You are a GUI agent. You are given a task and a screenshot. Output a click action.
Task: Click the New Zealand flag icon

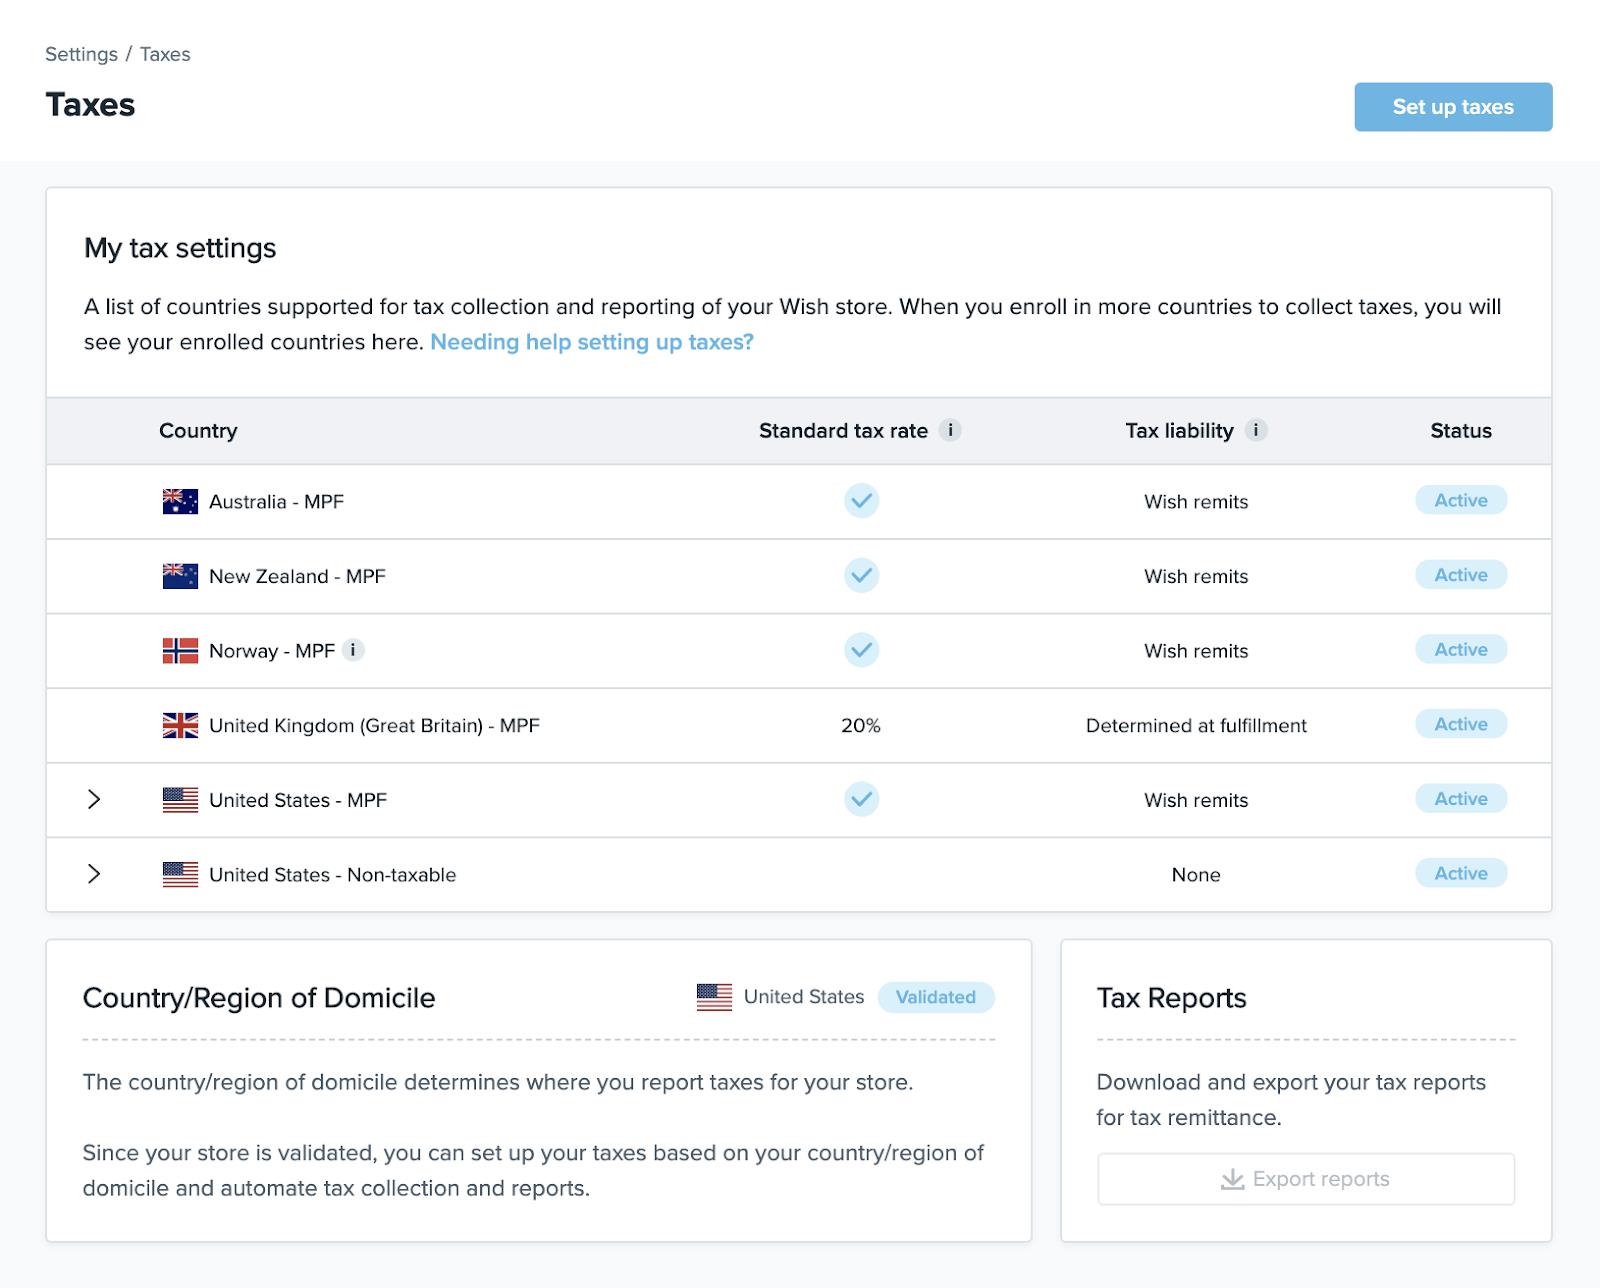[180, 576]
